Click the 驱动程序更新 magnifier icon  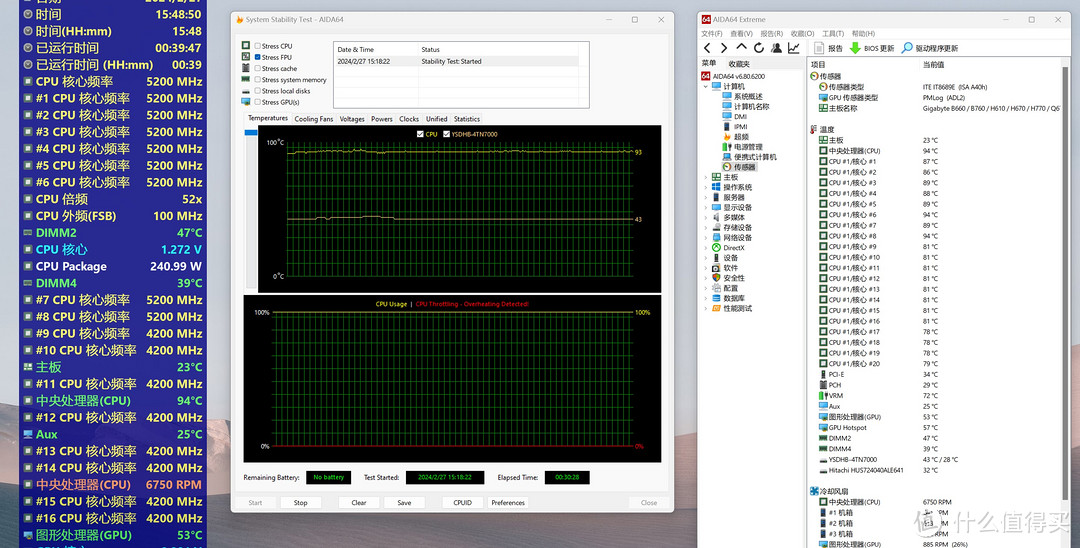(x=907, y=48)
